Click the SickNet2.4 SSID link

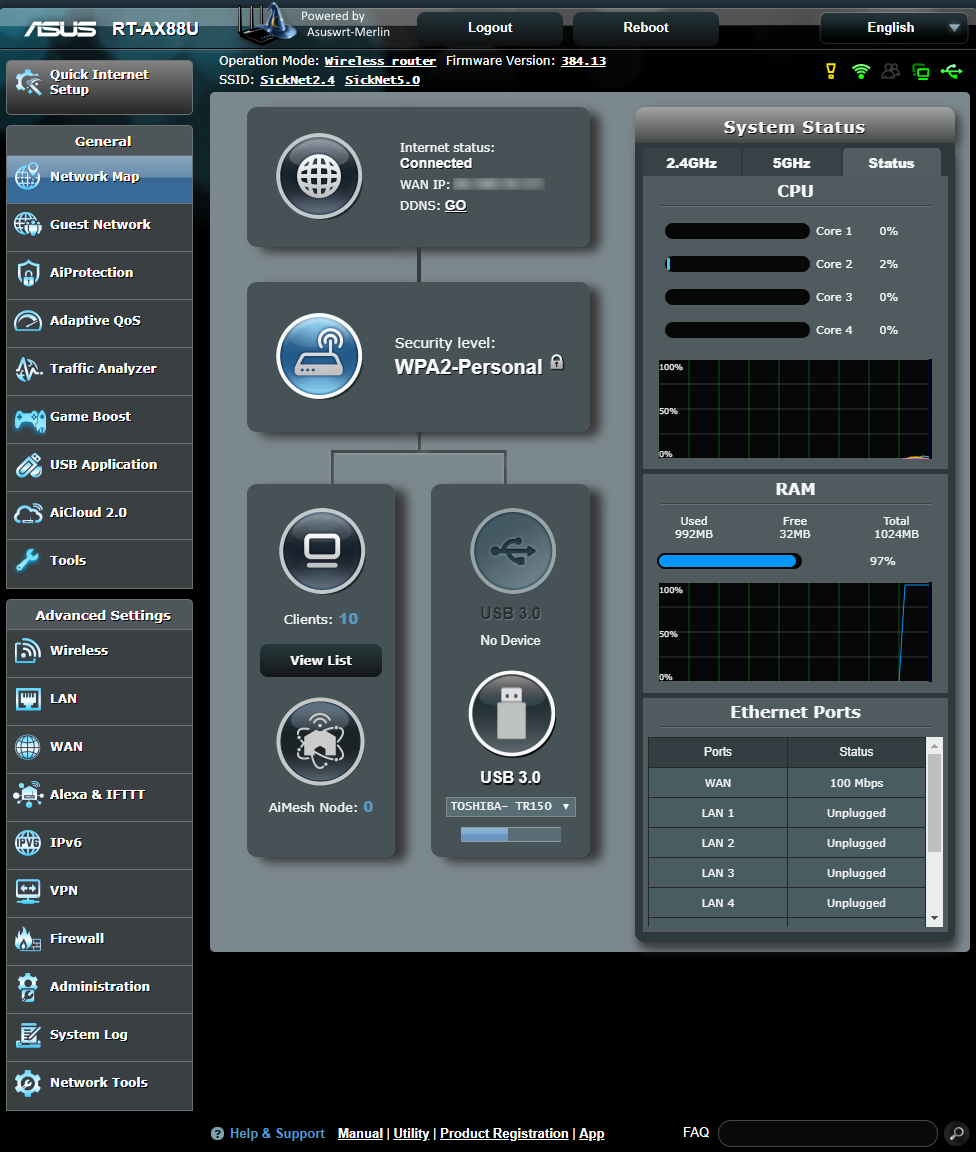coord(298,80)
